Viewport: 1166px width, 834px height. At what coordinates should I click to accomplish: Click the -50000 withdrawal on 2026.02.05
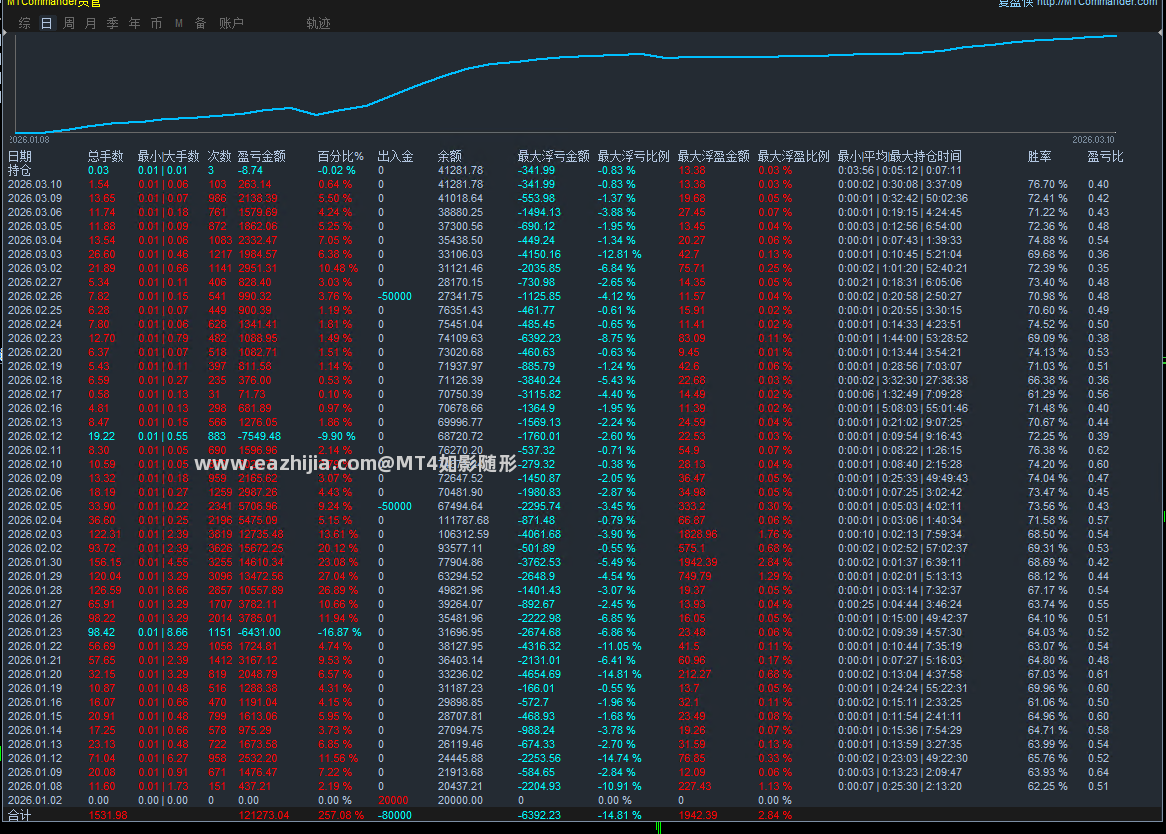[x=395, y=506]
